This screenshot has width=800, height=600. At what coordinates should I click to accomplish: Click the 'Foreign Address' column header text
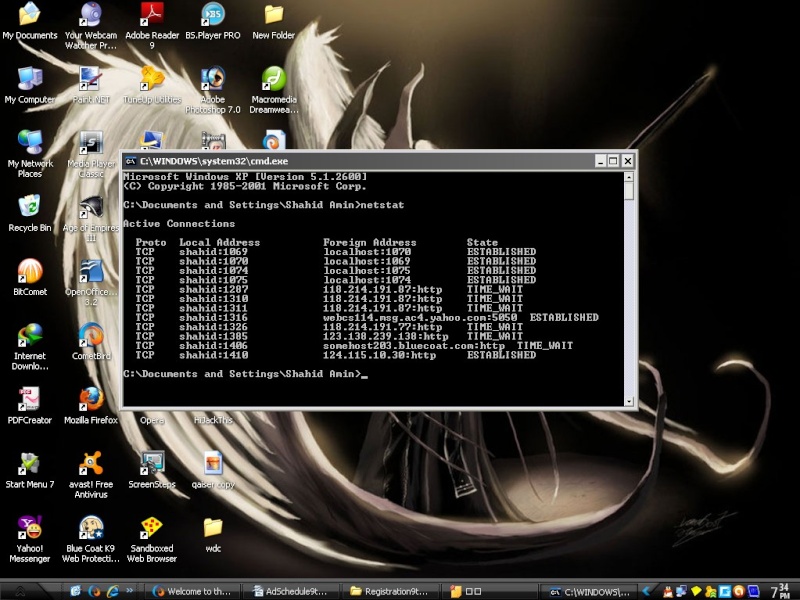[x=369, y=242]
